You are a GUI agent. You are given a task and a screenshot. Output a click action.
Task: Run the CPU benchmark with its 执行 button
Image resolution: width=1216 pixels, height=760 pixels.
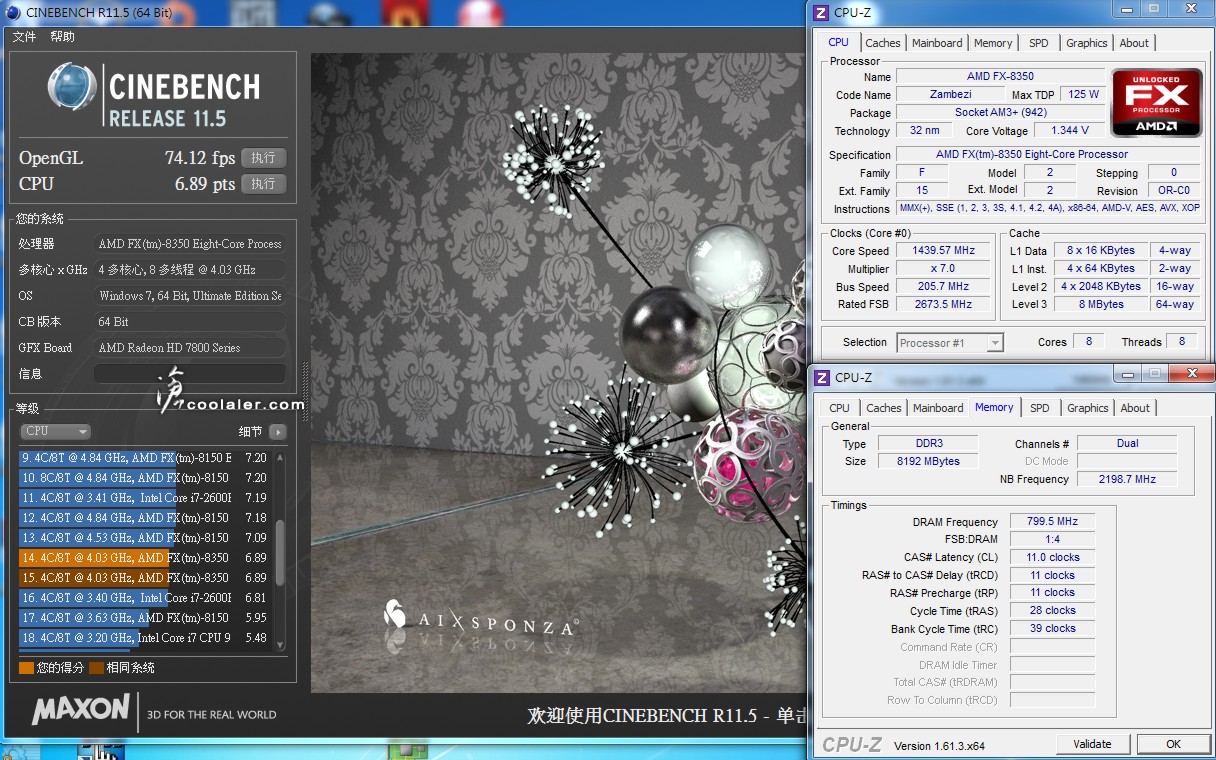pyautogui.click(x=263, y=184)
